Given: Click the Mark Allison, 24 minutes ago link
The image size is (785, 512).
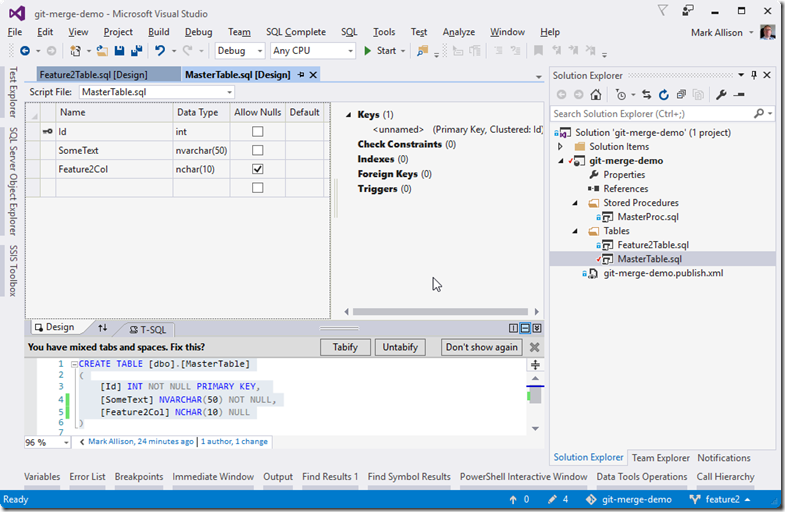Looking at the screenshot, I should [x=141, y=441].
